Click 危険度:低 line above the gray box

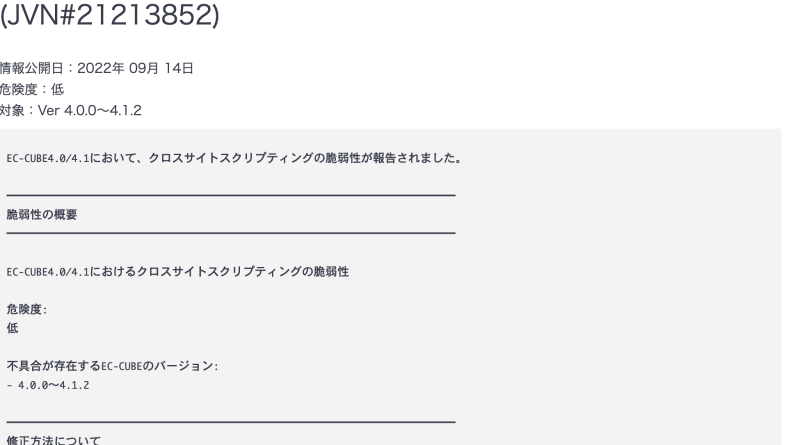[32, 89]
